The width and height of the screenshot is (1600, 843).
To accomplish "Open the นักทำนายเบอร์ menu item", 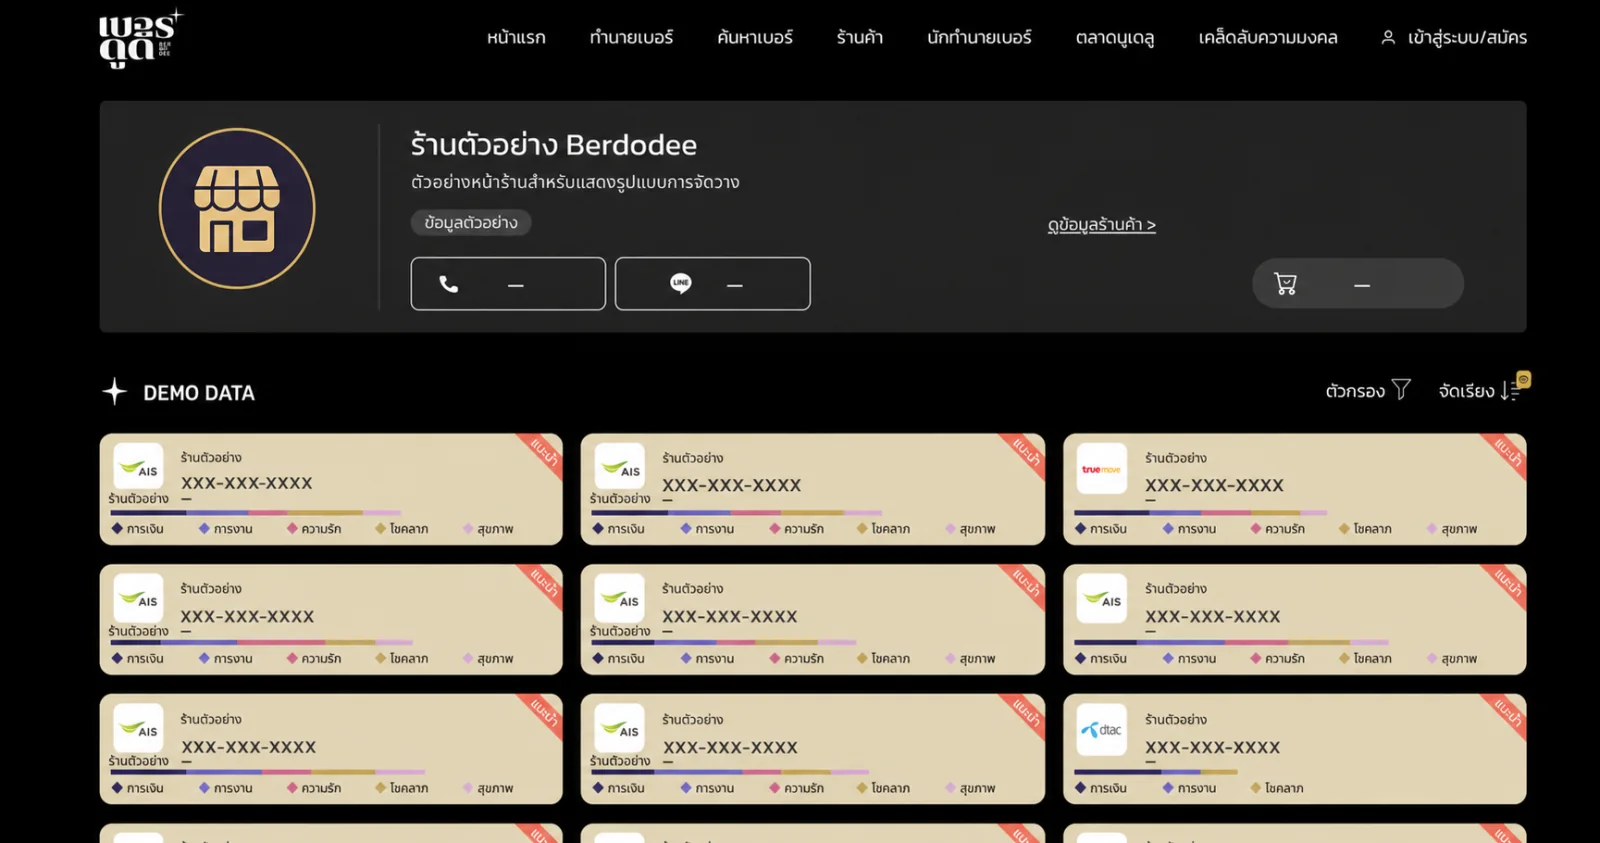I will point(979,38).
